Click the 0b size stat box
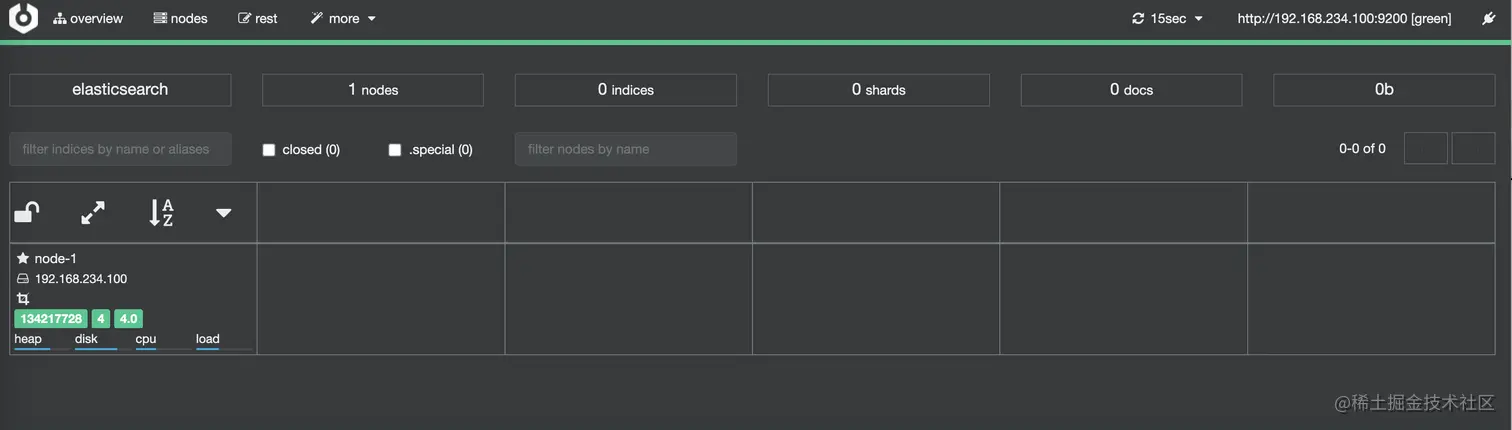Image resolution: width=1512 pixels, height=430 pixels. pos(1384,90)
